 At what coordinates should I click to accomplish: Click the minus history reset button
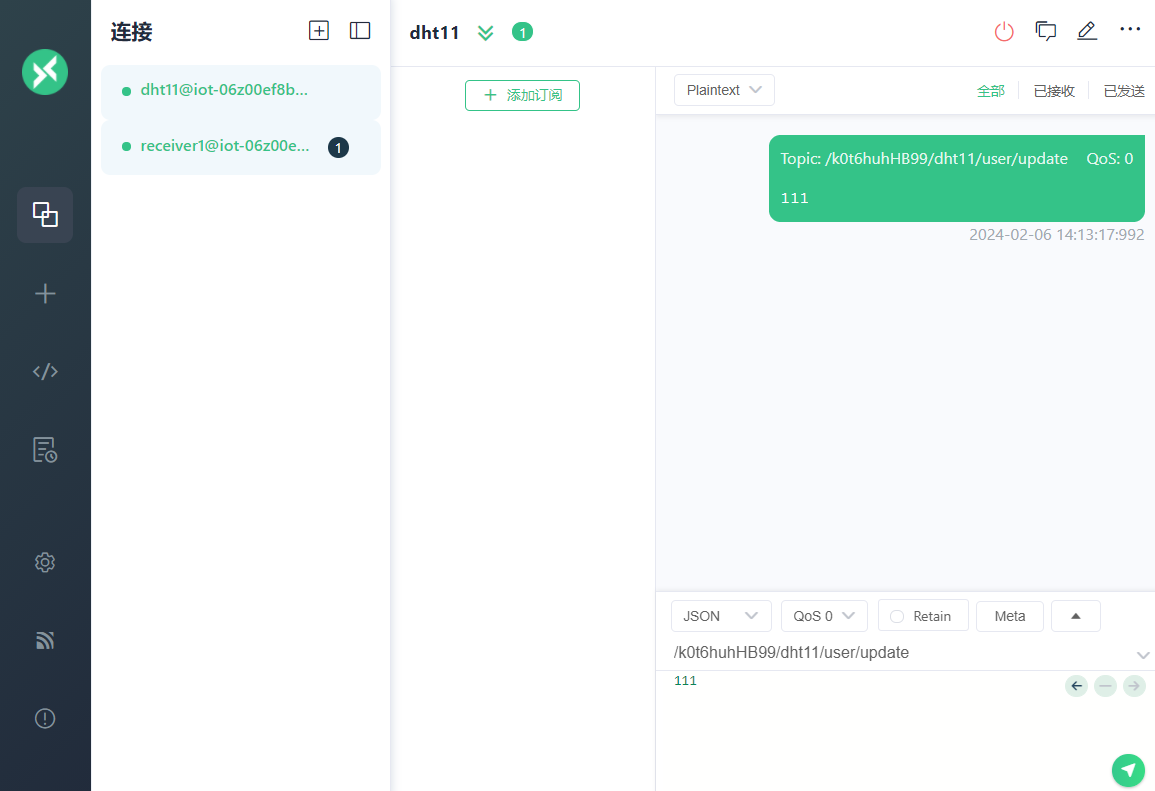coord(1105,686)
